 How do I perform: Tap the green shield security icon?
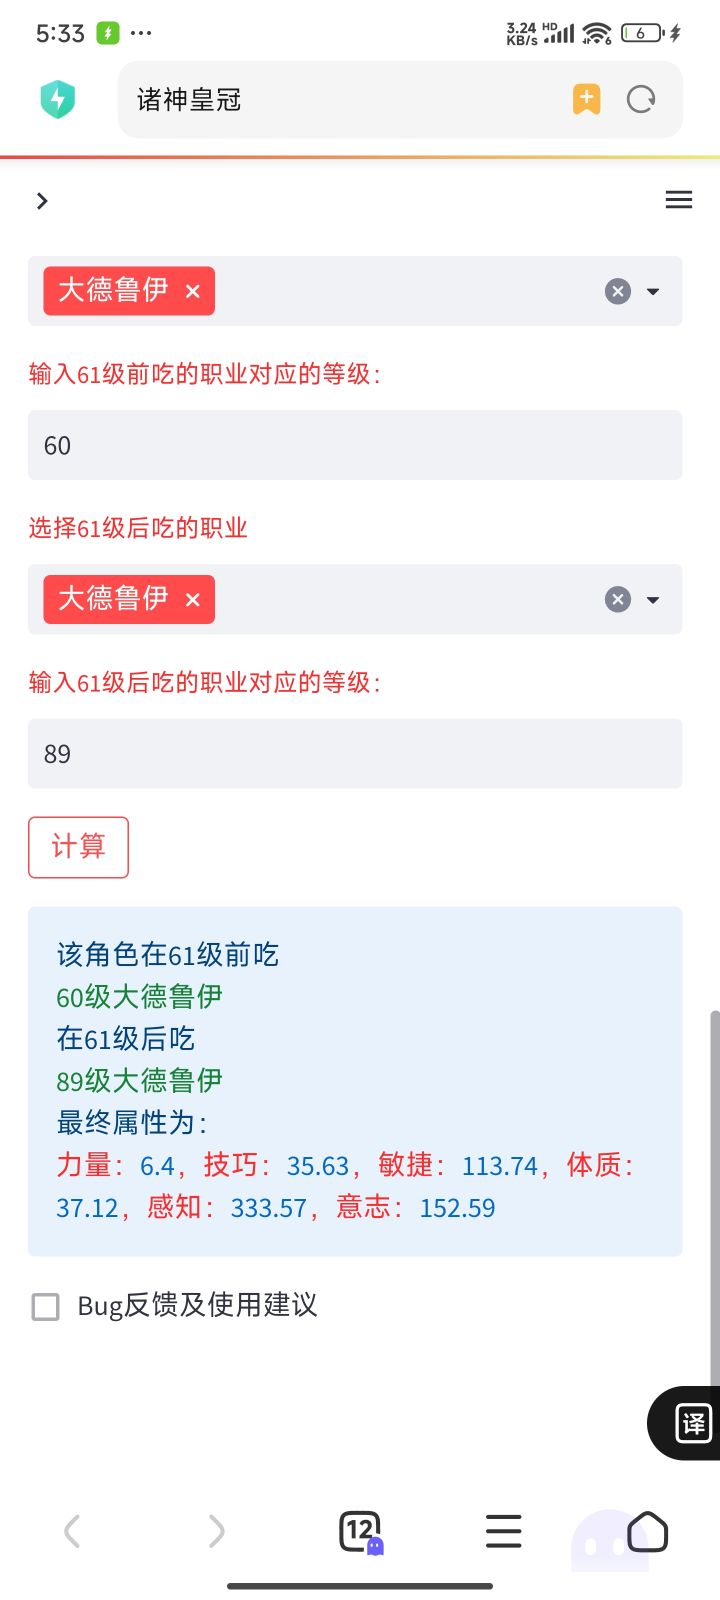(x=58, y=99)
